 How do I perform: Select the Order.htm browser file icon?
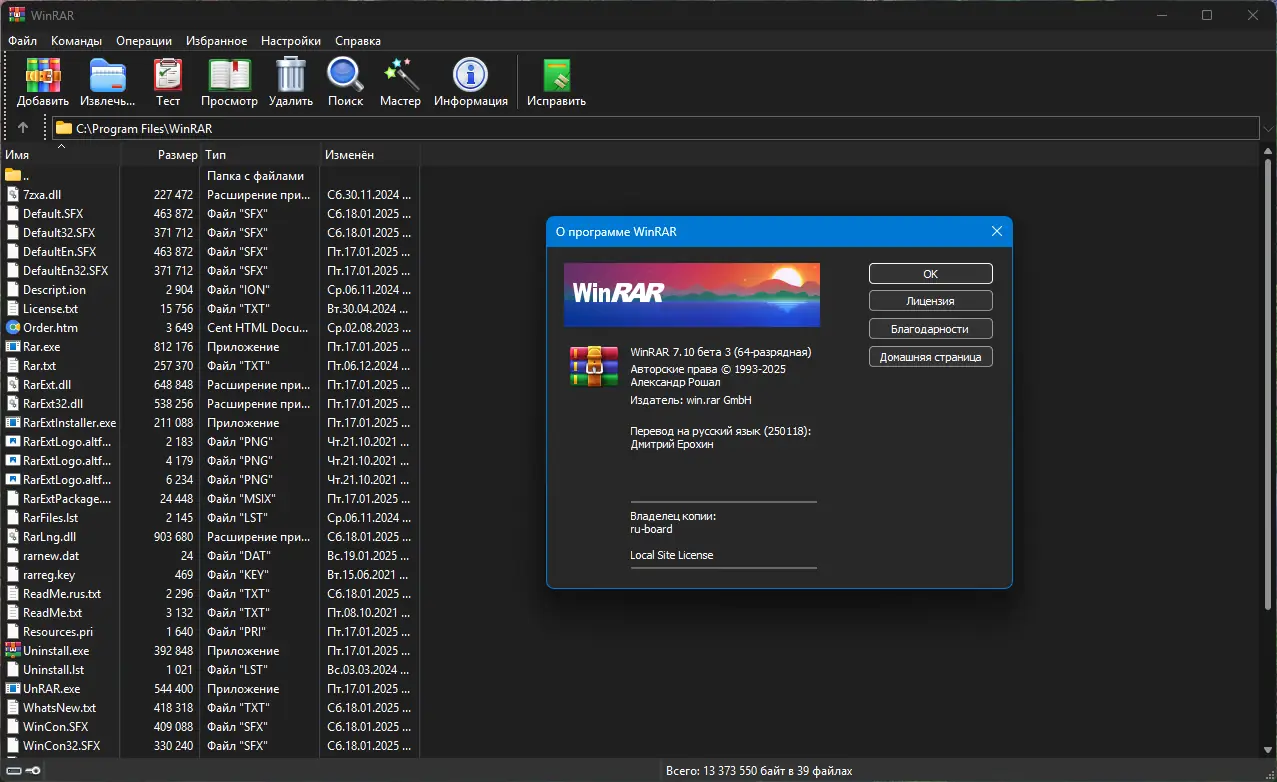(13, 327)
